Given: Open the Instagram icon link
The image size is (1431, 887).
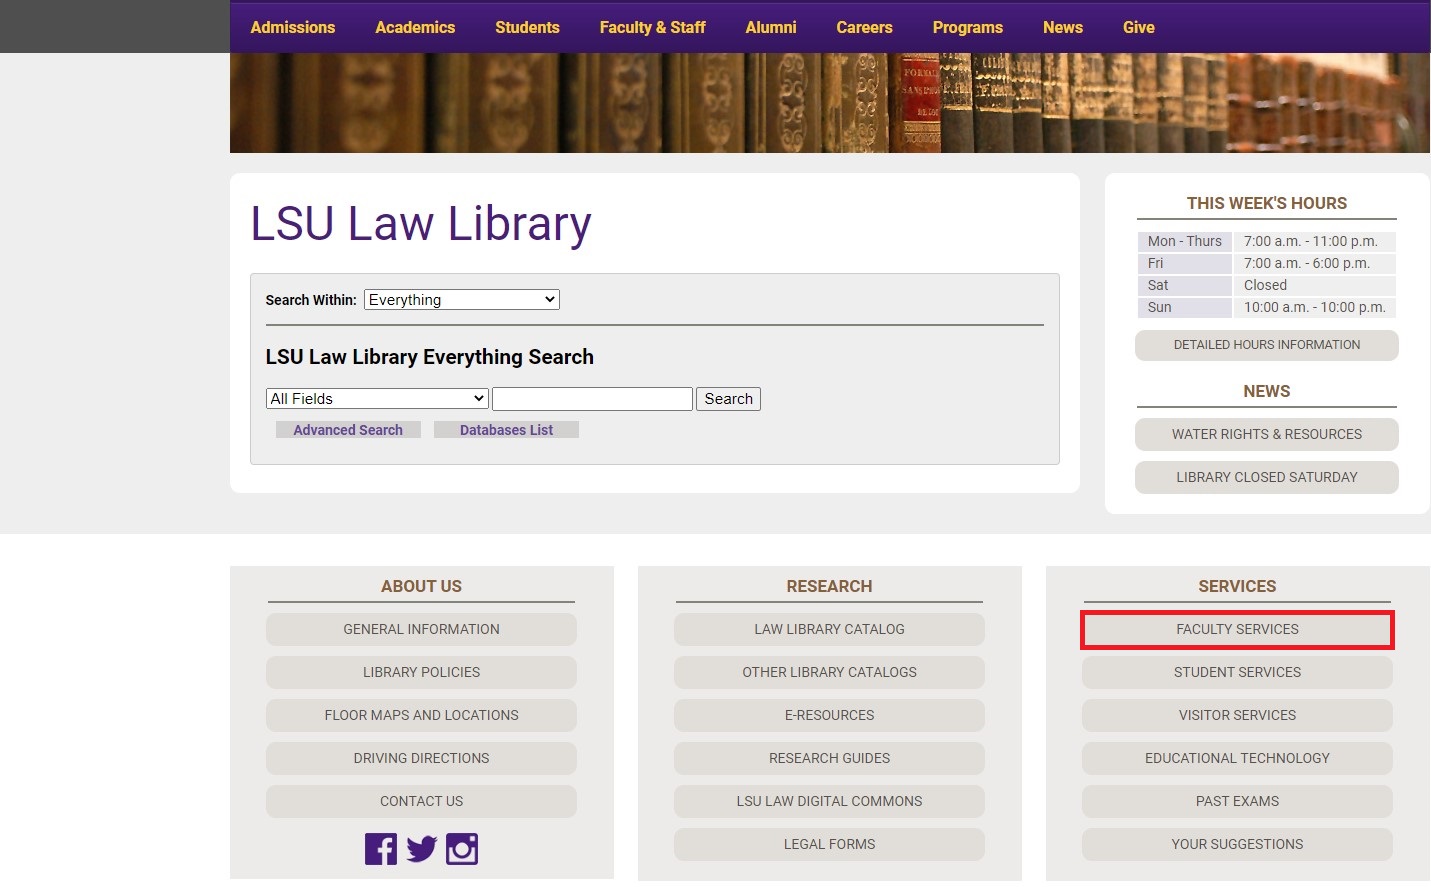Looking at the screenshot, I should (462, 849).
